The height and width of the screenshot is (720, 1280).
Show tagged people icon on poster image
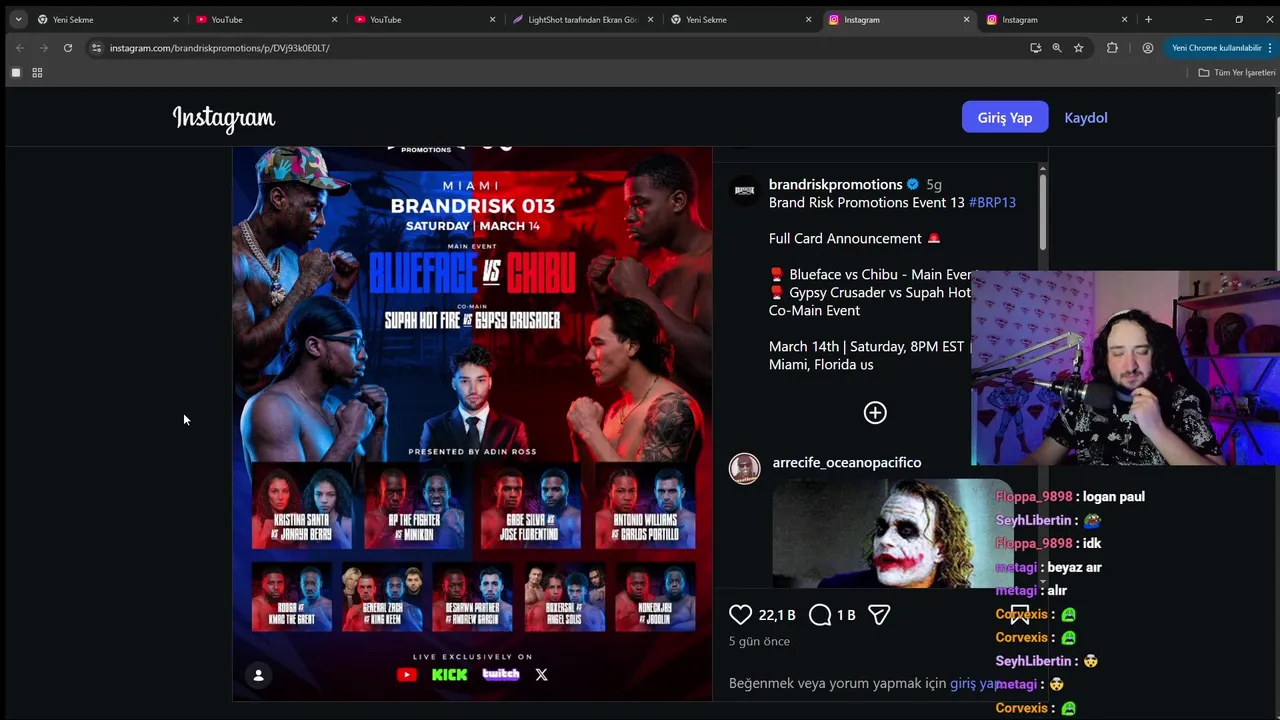click(258, 676)
